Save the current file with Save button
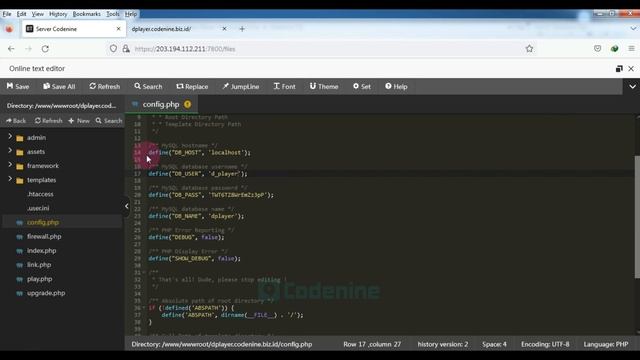Viewport: 640px width, 360px height. [18, 87]
